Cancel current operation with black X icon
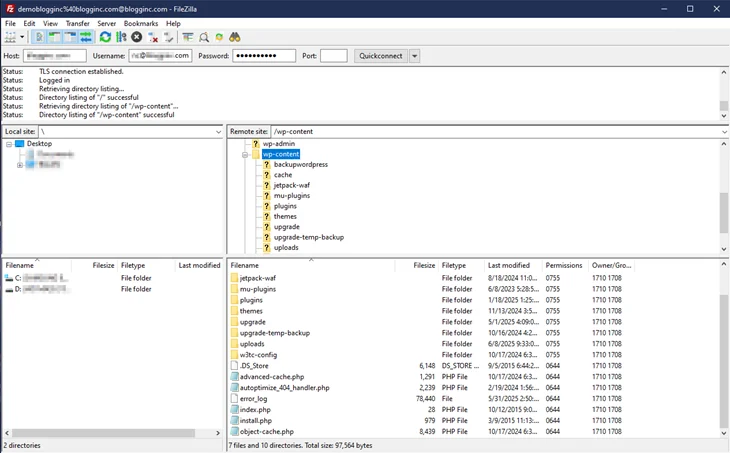730x453 pixels. coord(137,37)
